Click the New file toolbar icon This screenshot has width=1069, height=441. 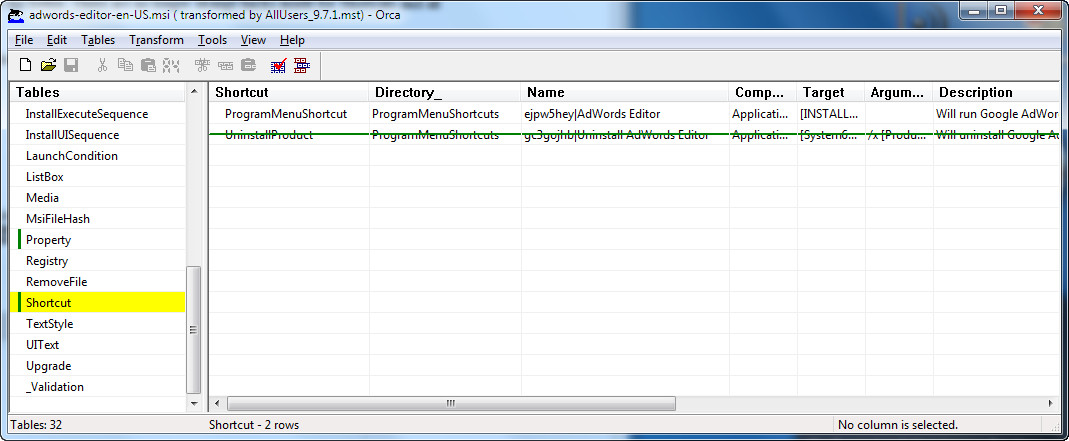coord(25,65)
